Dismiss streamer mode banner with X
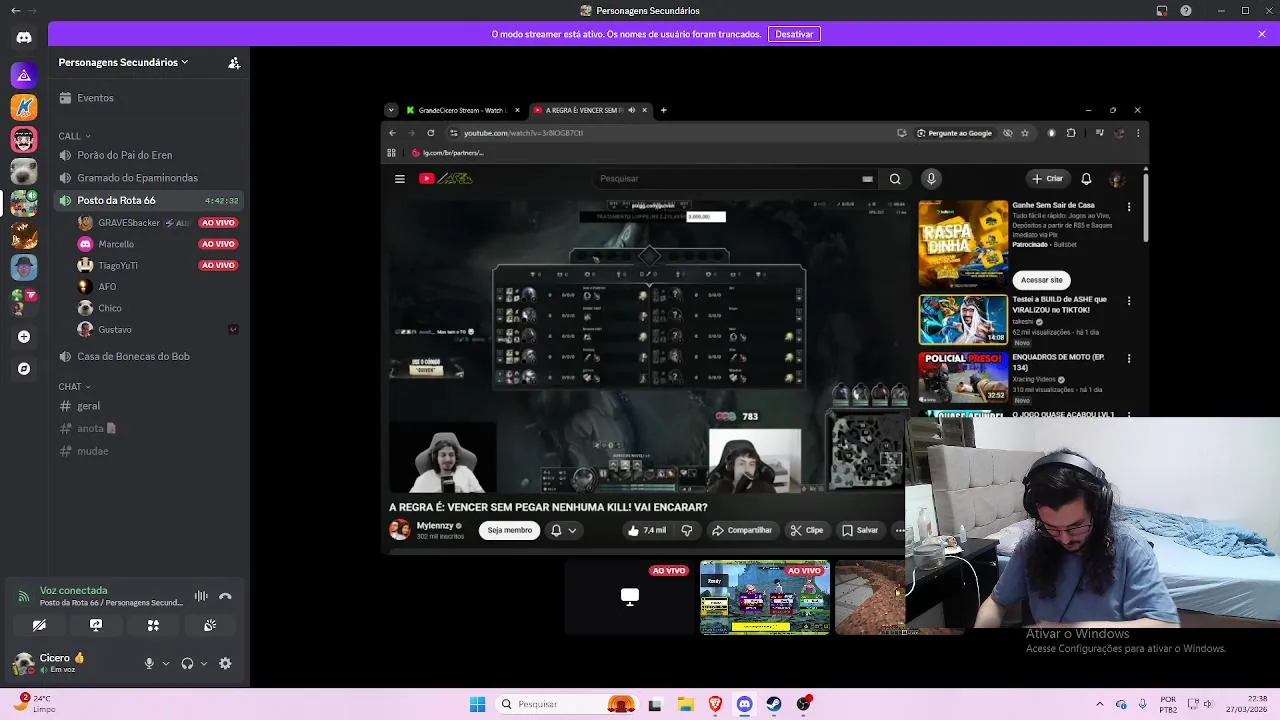The width and height of the screenshot is (1280, 720). point(1262,34)
